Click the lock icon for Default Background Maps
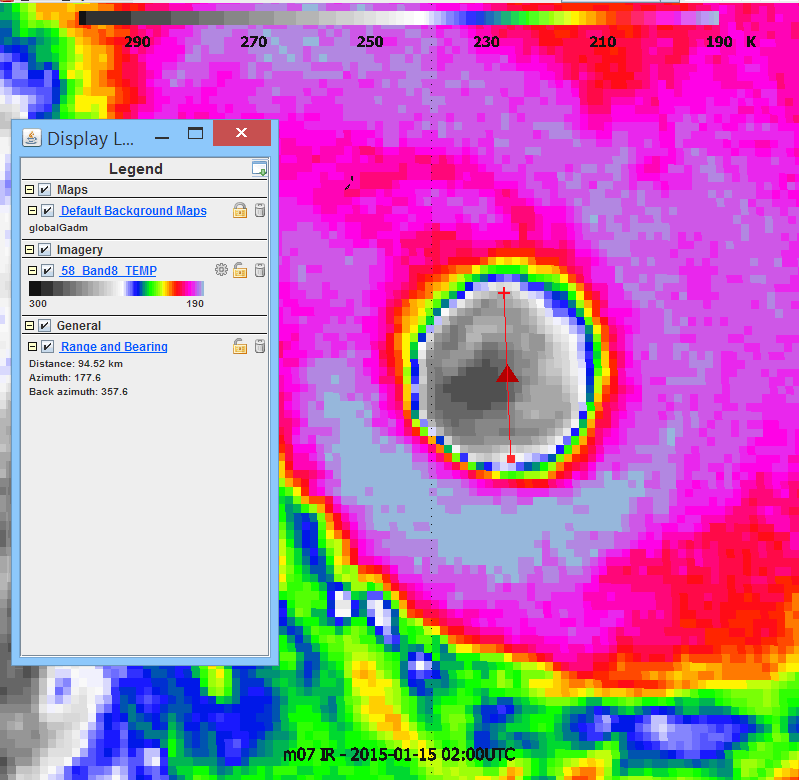The width and height of the screenshot is (799, 780). [240, 210]
